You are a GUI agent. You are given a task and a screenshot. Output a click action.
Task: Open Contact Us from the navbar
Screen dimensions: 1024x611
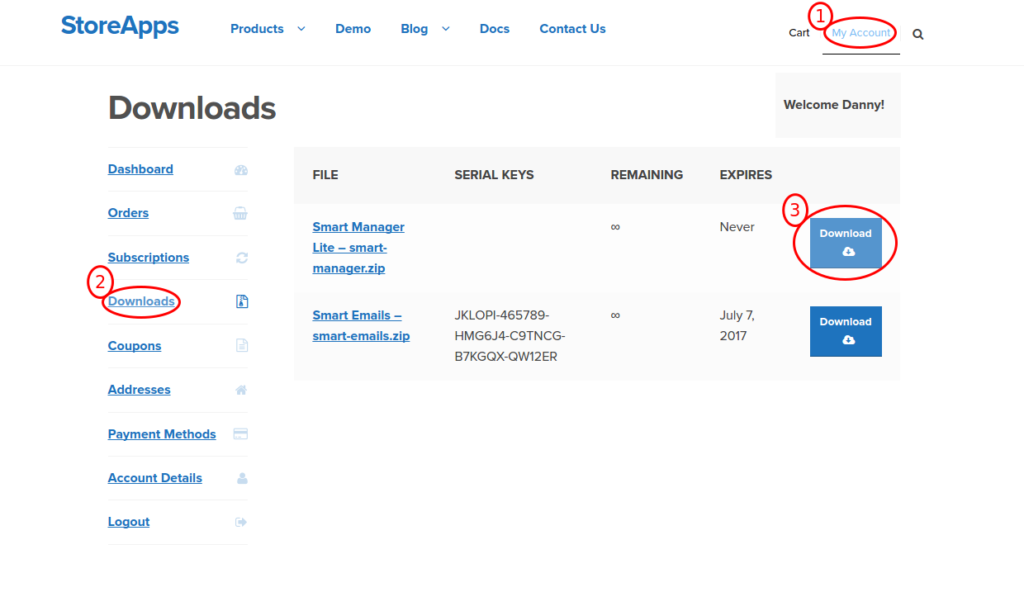(572, 29)
